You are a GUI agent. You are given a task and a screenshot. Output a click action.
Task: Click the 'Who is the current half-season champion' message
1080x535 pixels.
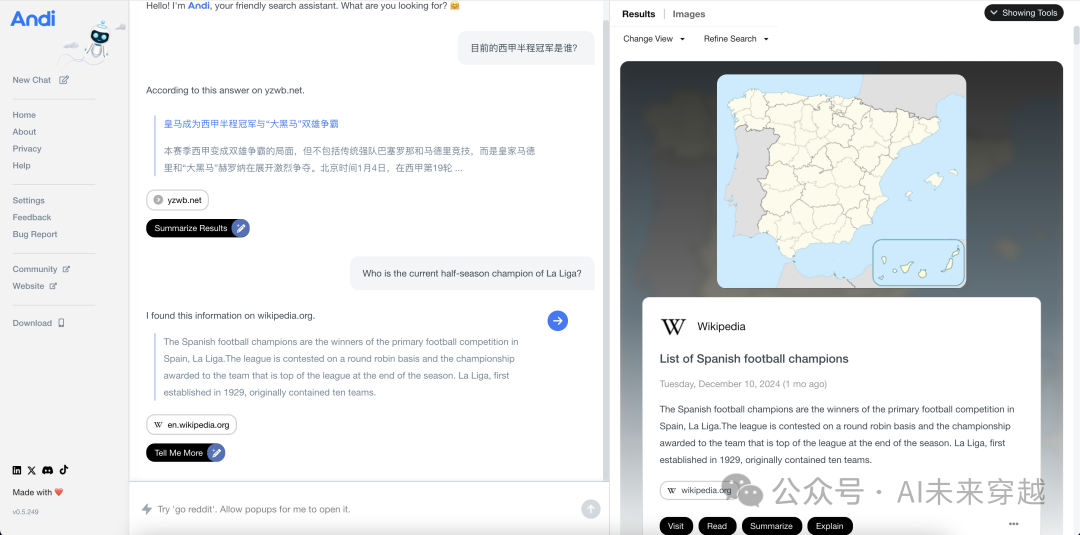pyautogui.click(x=472, y=273)
